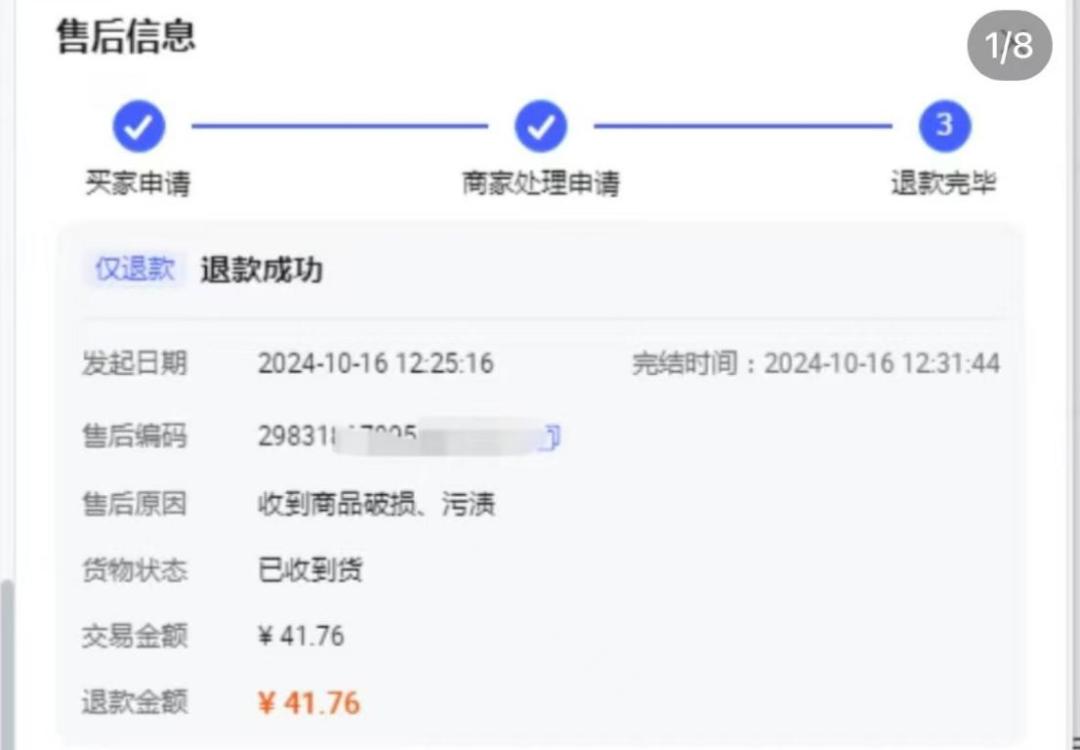The height and width of the screenshot is (750, 1080).
Task: Click the 商家处理申请 step checkmark icon
Action: [541, 127]
